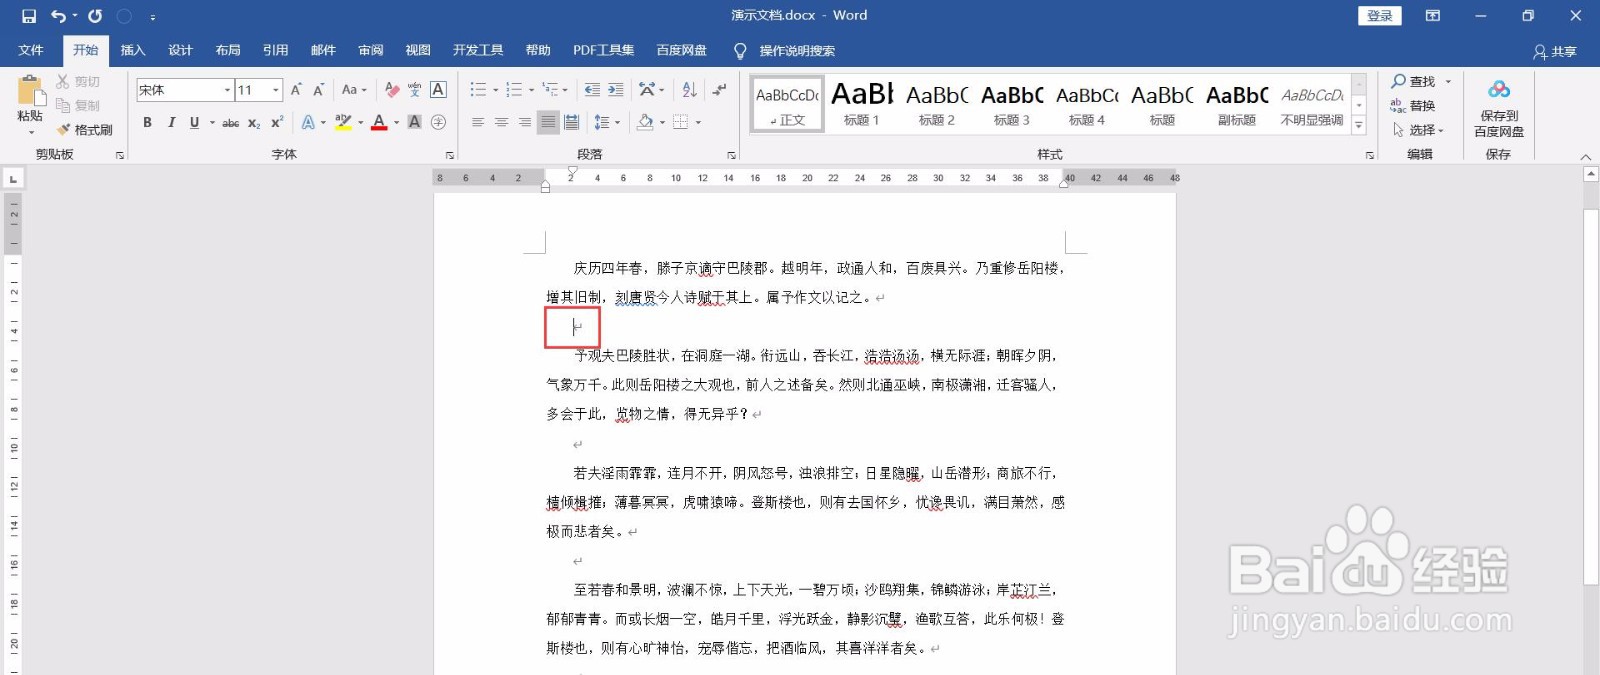Switch to the Review (审阅) tab

click(371, 50)
